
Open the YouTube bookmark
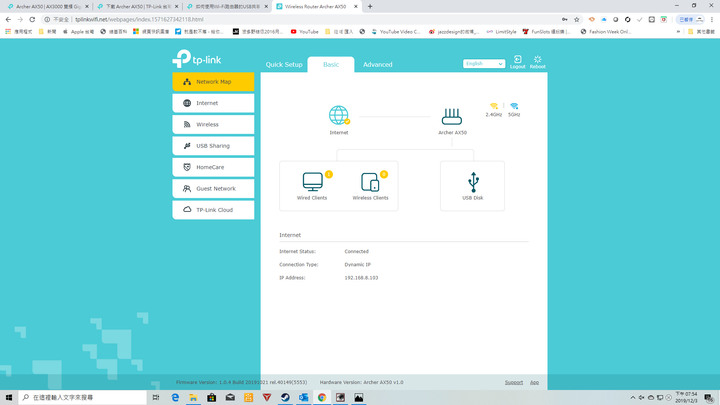click(304, 32)
